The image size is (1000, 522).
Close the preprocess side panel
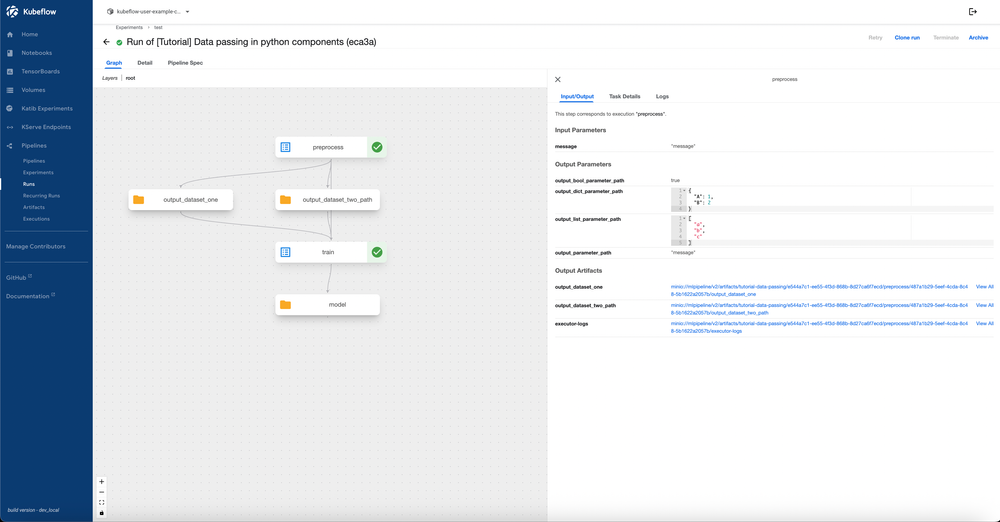pyautogui.click(x=558, y=80)
